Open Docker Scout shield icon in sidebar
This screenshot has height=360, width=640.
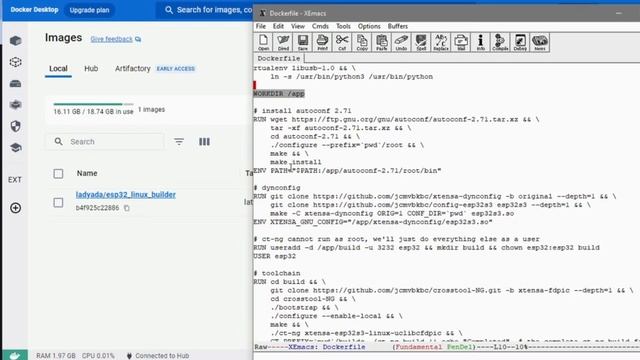[16, 126]
